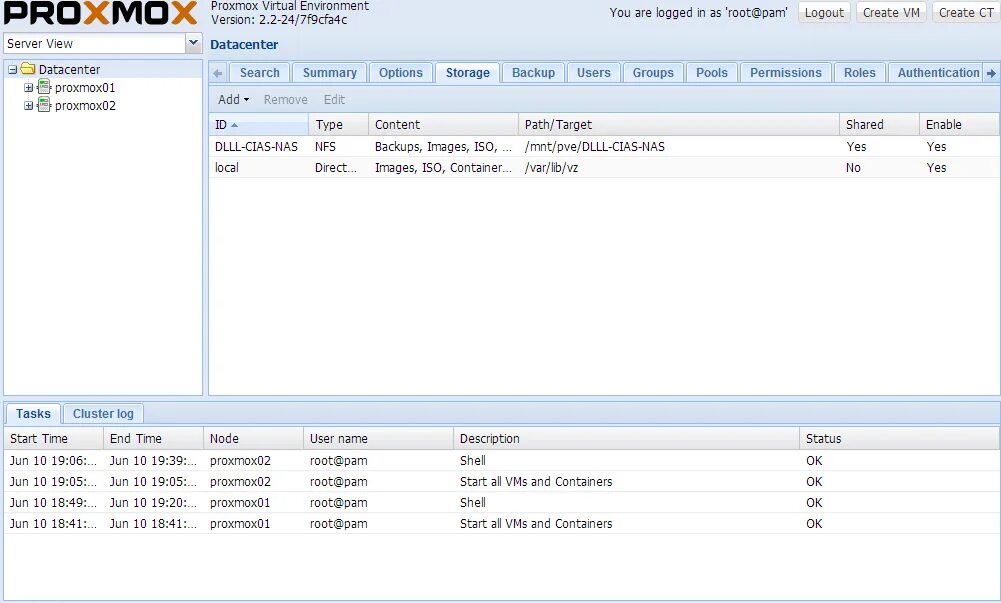Screen dimensions: 1001x603
Task: Open the Add storage dropdown
Action: [x=233, y=100]
